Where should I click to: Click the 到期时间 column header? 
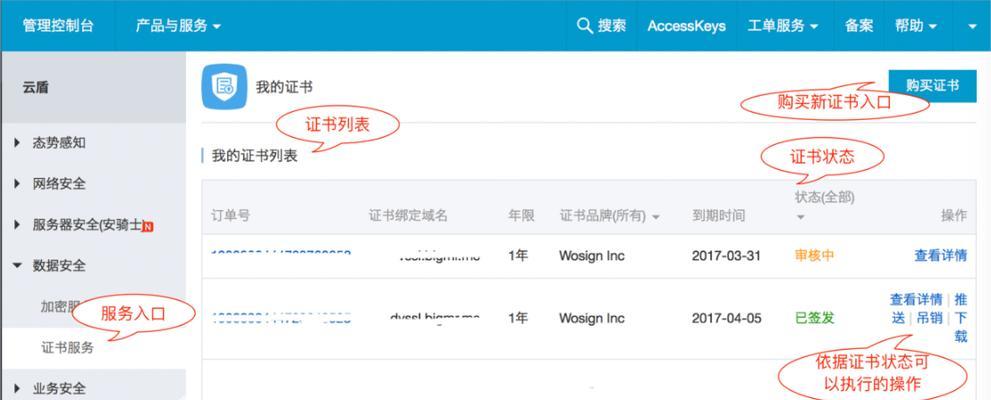[719, 215]
